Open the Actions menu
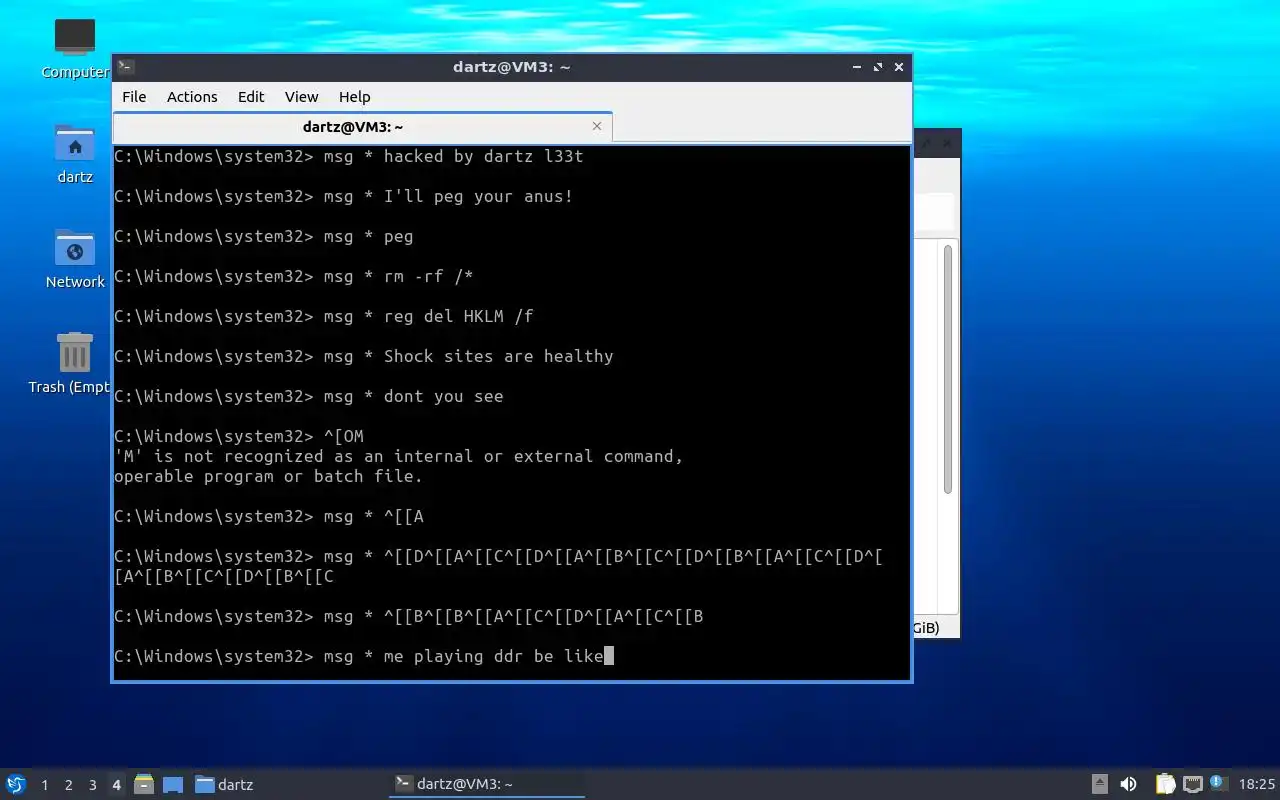The width and height of the screenshot is (1280, 800). click(x=192, y=97)
